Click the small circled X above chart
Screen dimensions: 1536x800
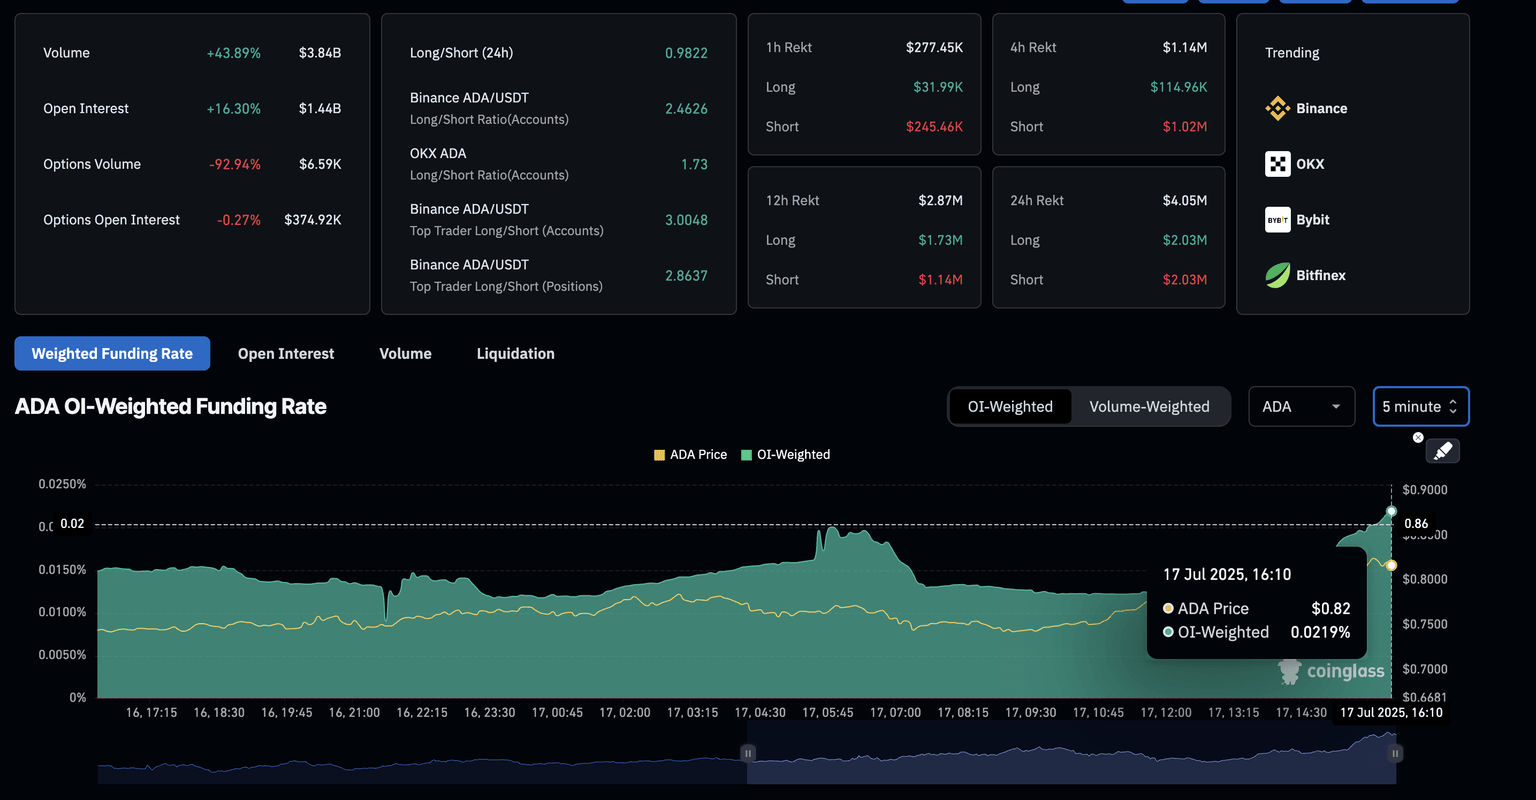1417,438
